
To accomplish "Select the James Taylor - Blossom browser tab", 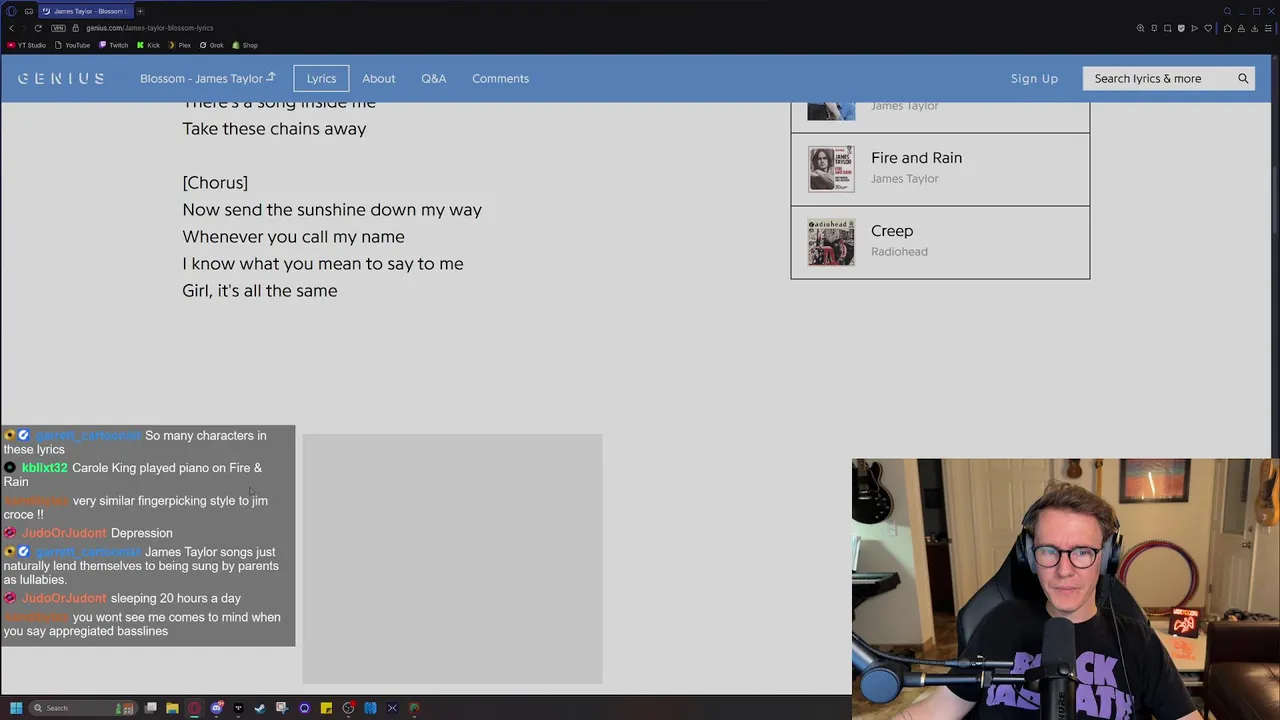I will (85, 11).
